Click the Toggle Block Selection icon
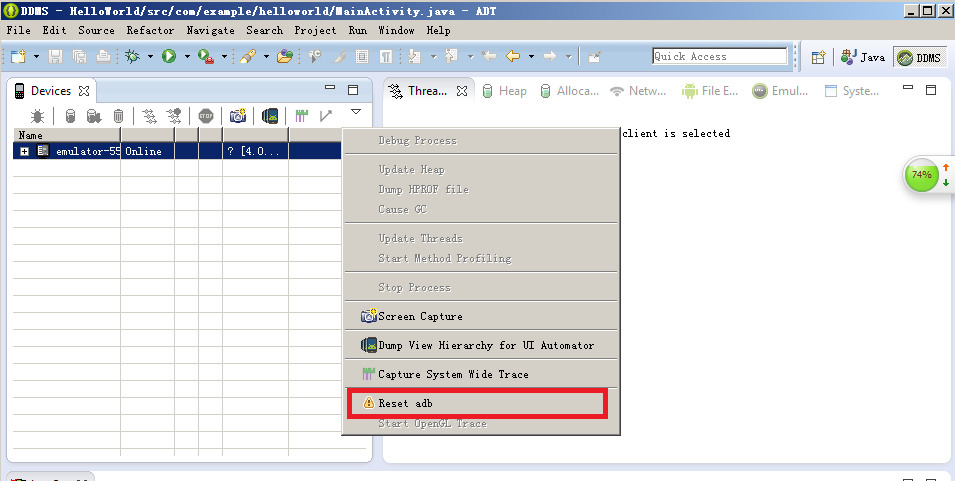Screen dimensions: 955x481 pyautogui.click(x=362, y=57)
